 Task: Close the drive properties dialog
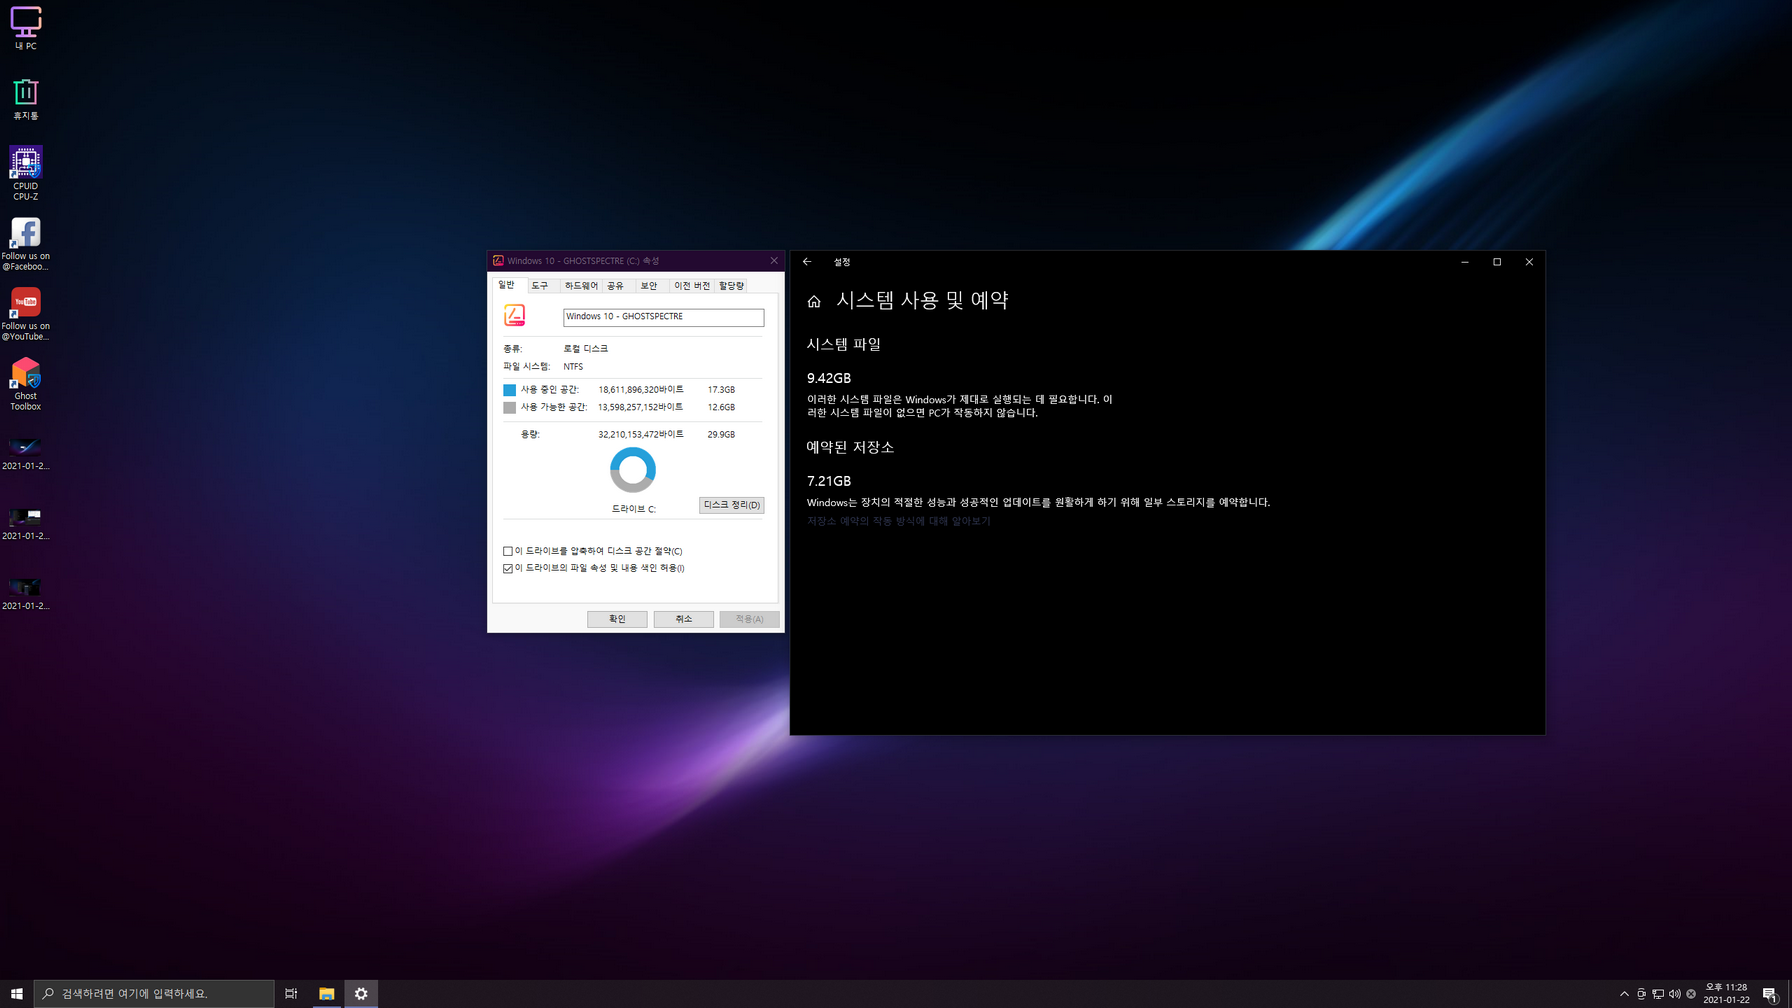pos(774,261)
